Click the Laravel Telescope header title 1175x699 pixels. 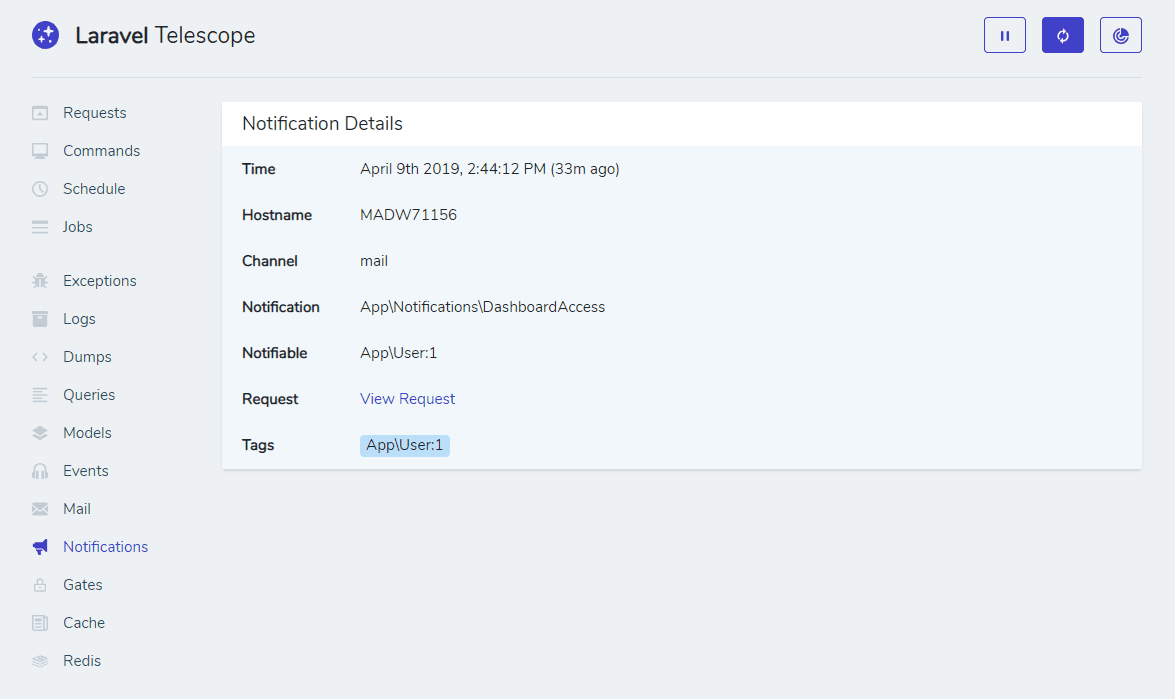163,35
